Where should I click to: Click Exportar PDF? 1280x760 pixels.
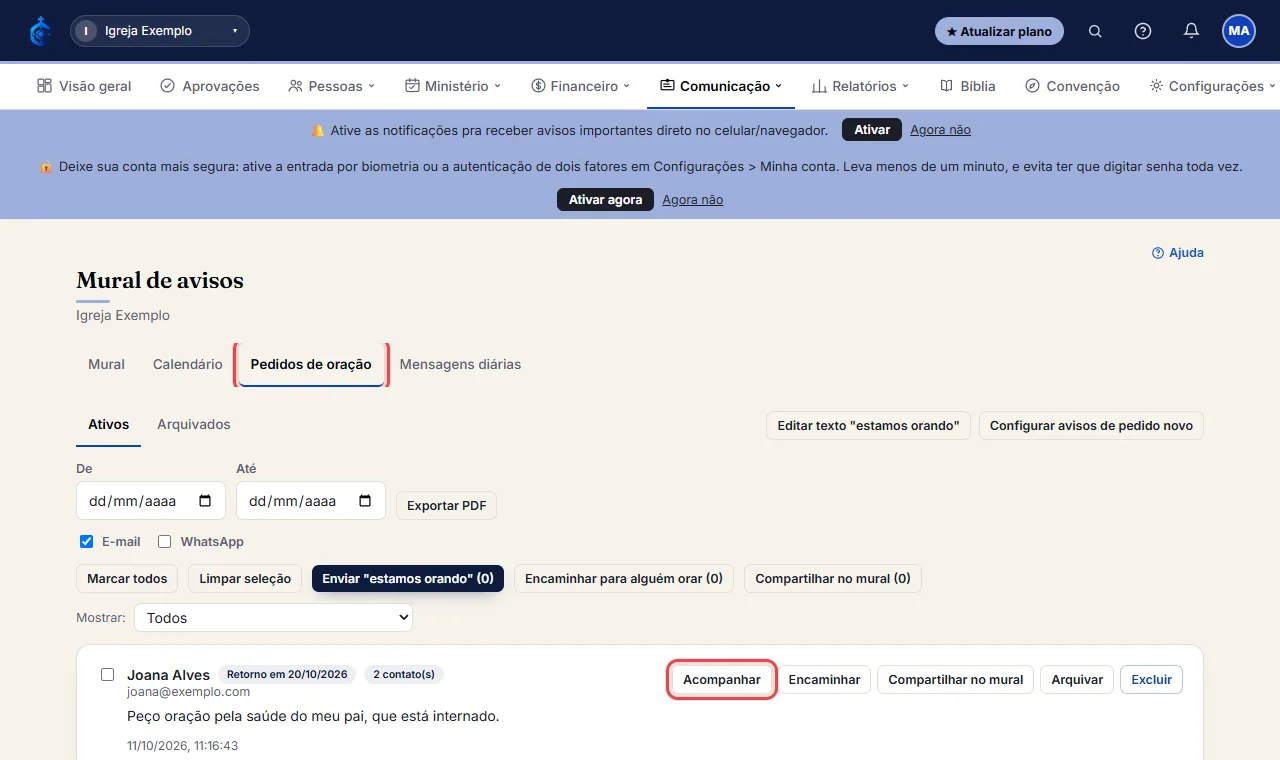(446, 505)
